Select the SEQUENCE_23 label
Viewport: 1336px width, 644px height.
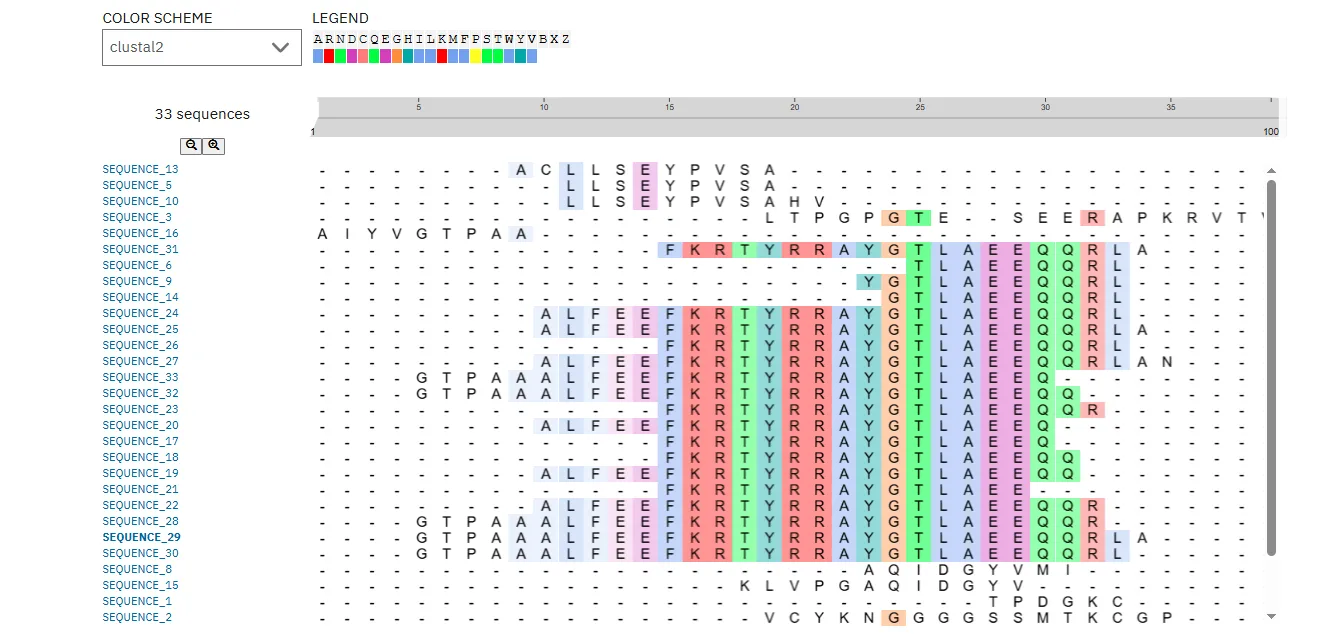(140, 409)
